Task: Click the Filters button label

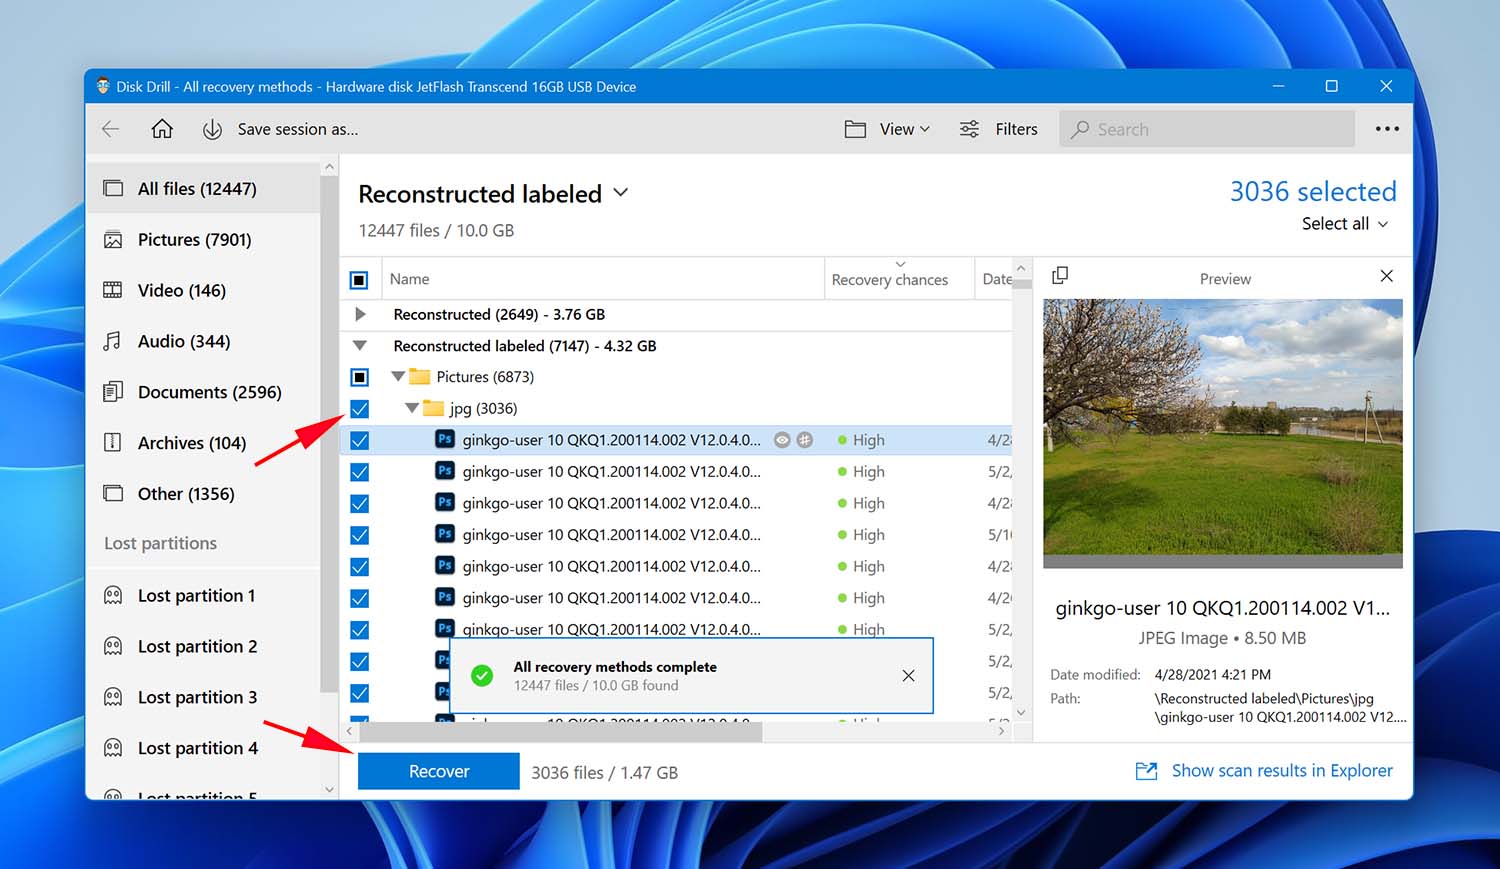Action: coord(1016,129)
